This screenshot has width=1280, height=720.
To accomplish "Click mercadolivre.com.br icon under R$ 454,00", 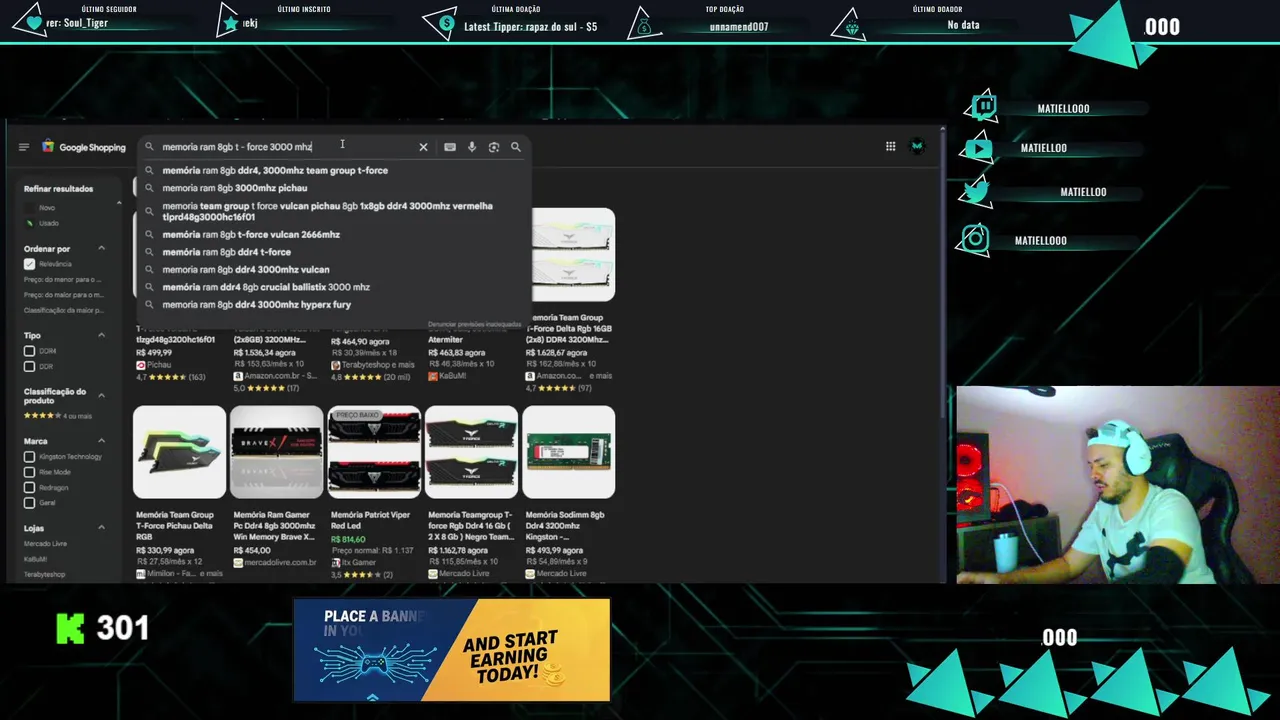I will tap(238, 563).
